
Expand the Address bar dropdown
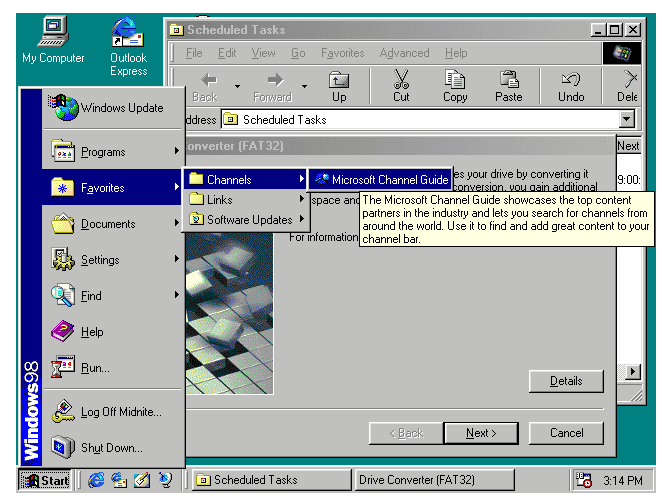coord(627,119)
